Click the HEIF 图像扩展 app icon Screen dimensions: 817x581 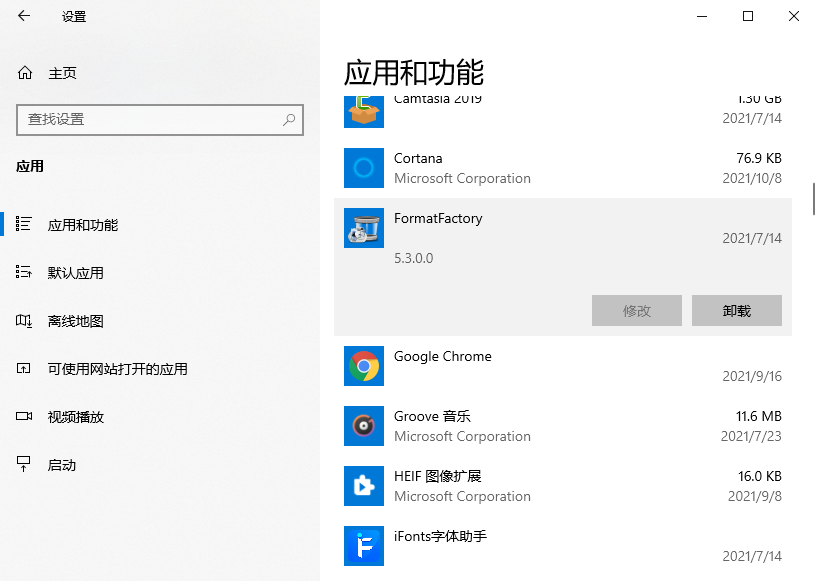(364, 486)
